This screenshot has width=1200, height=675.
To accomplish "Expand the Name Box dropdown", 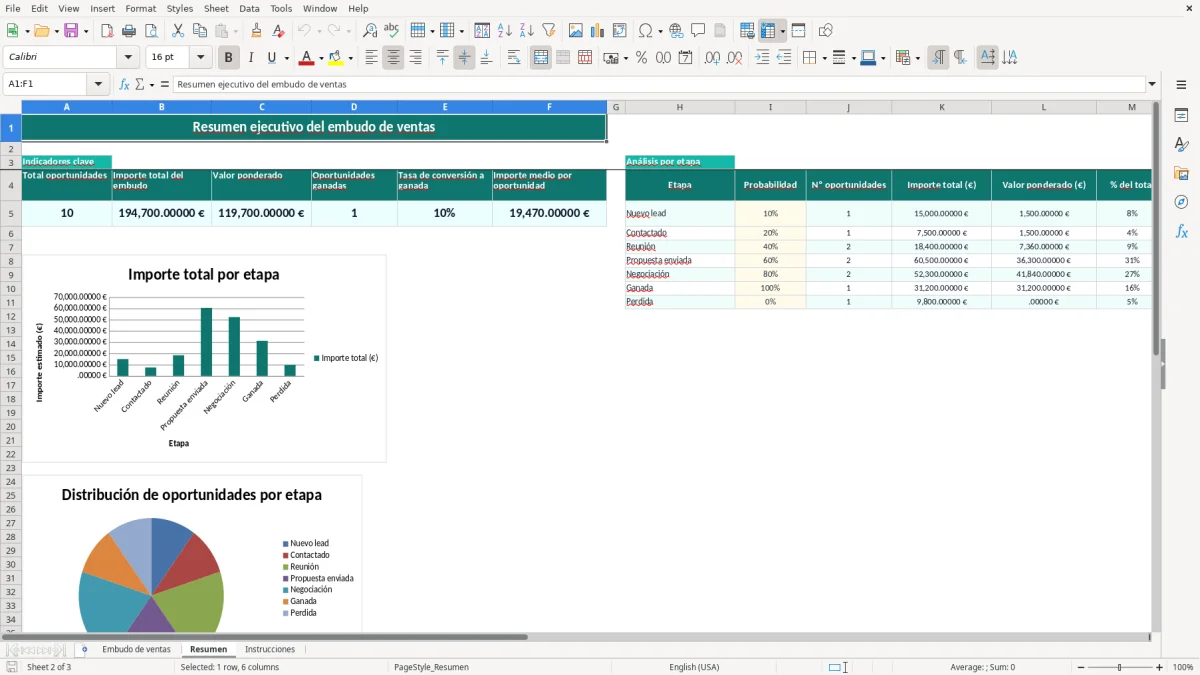I will click(x=99, y=85).
